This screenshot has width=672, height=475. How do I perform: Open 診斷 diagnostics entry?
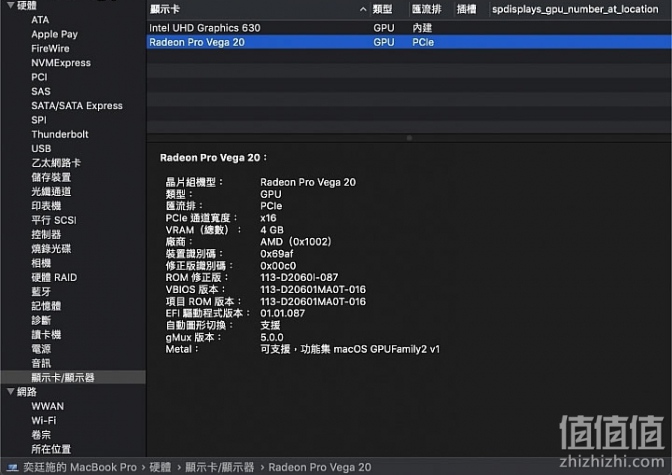click(41, 320)
